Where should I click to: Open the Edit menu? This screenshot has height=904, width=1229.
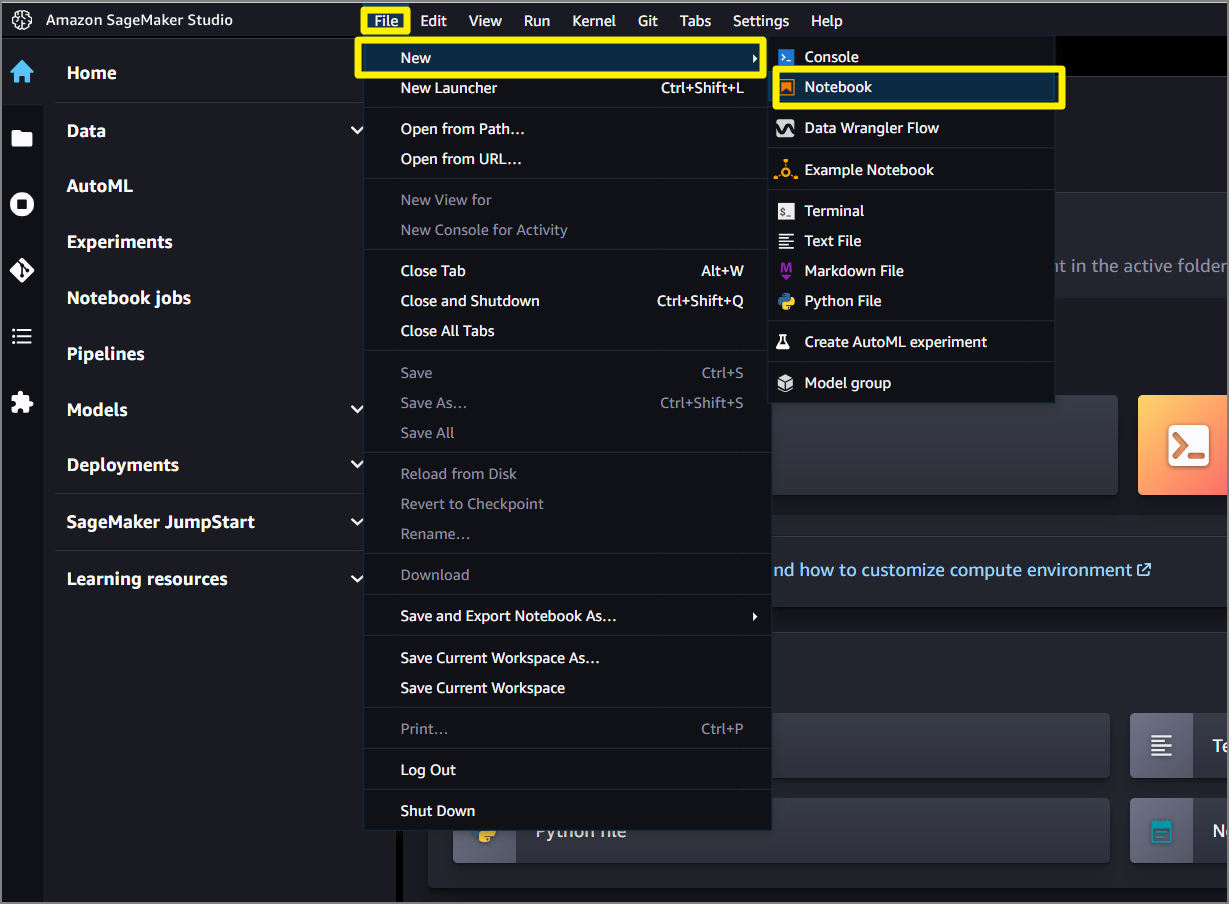pyautogui.click(x=433, y=20)
